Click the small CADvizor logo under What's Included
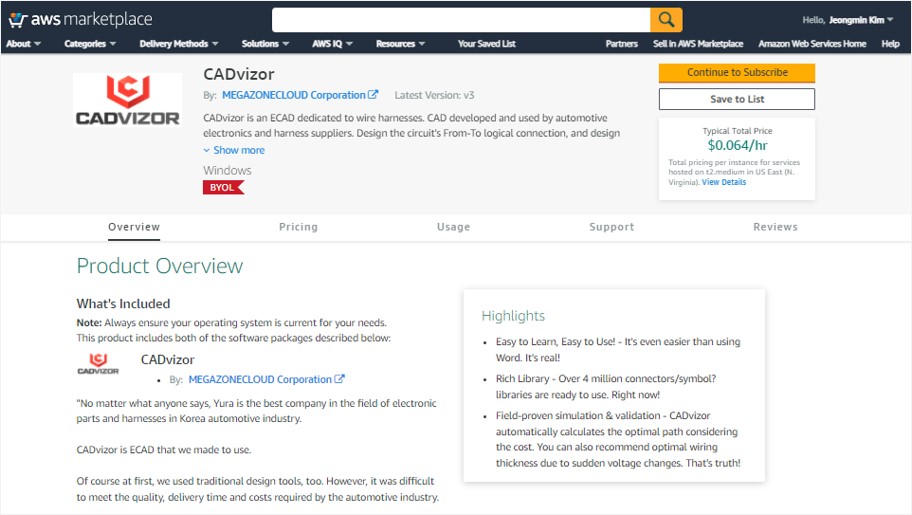This screenshot has height=515, width=912. [98, 363]
